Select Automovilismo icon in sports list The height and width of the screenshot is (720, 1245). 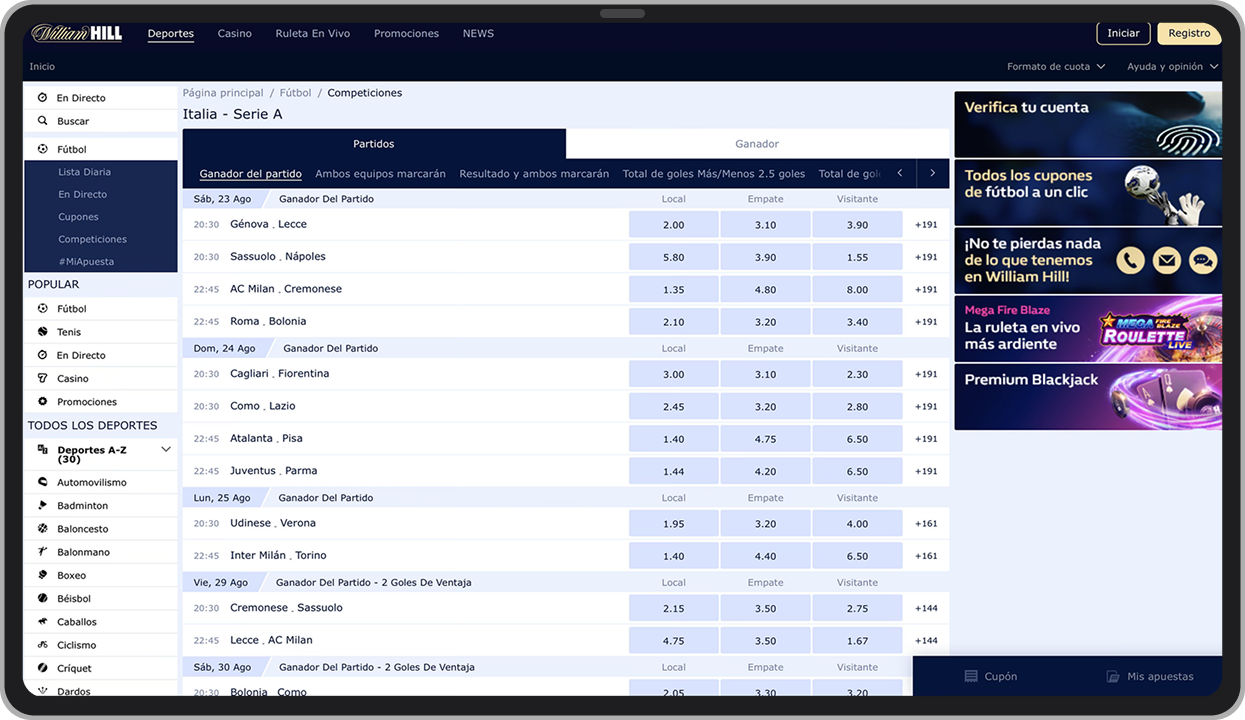click(x=42, y=482)
